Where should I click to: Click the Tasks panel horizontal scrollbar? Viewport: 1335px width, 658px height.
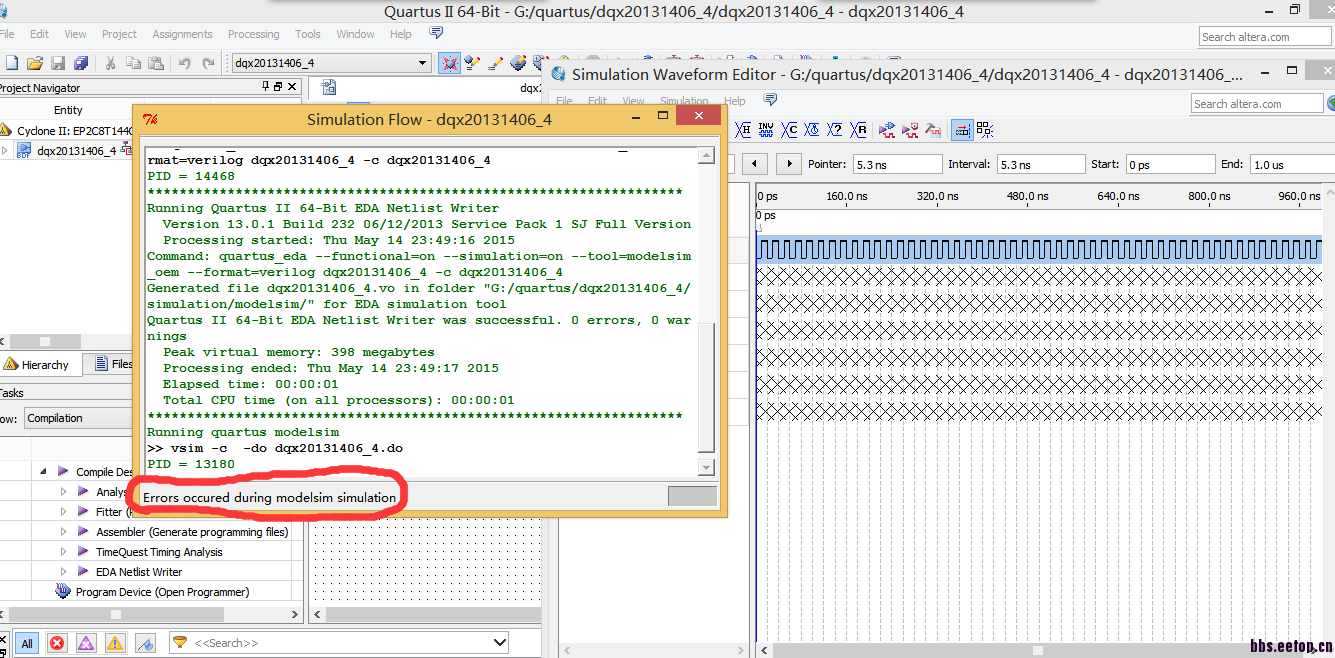pos(149,614)
